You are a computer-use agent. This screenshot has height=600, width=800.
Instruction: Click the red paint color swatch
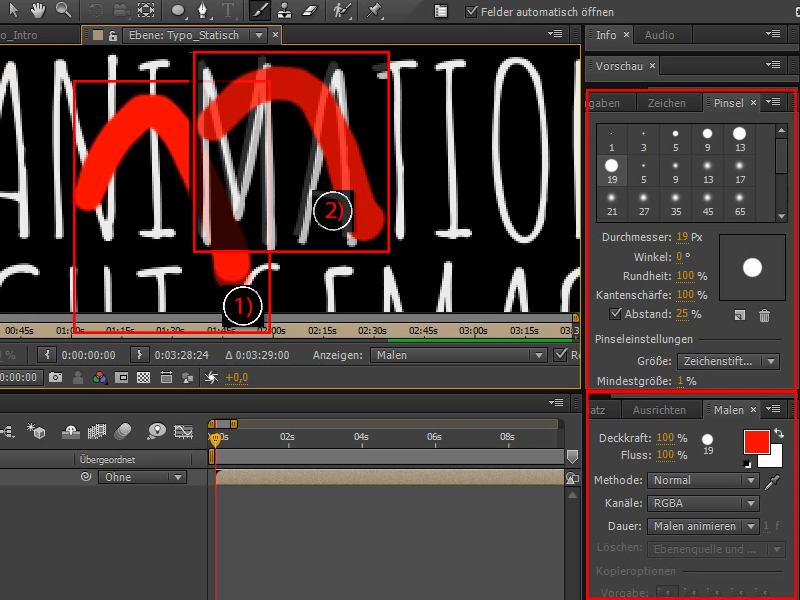pyautogui.click(x=757, y=442)
